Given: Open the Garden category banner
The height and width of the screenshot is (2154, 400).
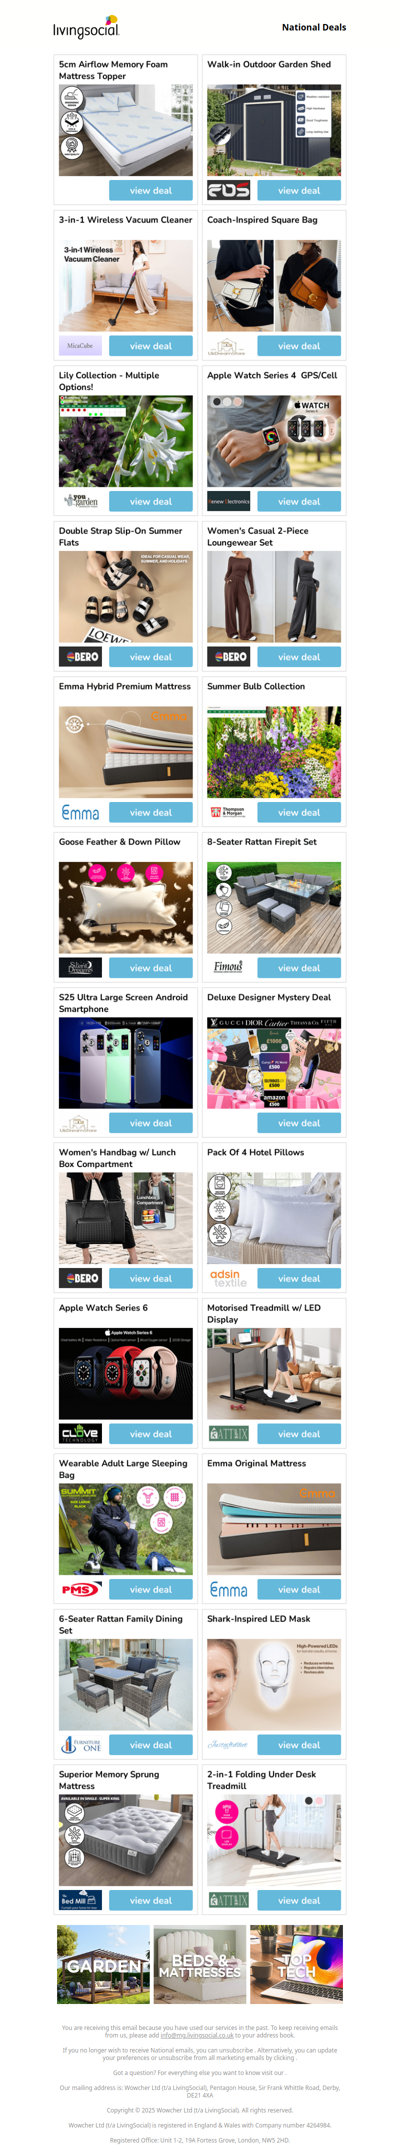Looking at the screenshot, I should pos(103,1964).
